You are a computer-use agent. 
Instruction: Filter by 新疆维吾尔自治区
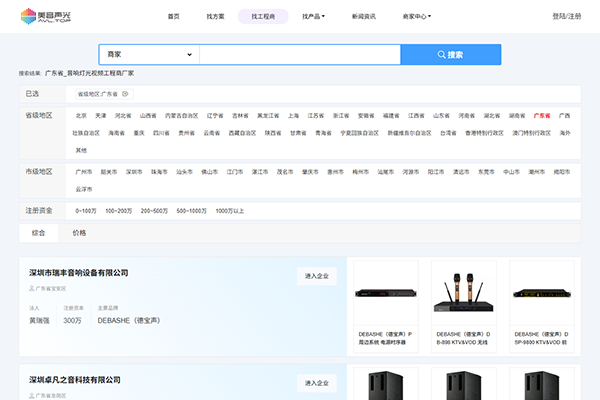[x=409, y=133]
